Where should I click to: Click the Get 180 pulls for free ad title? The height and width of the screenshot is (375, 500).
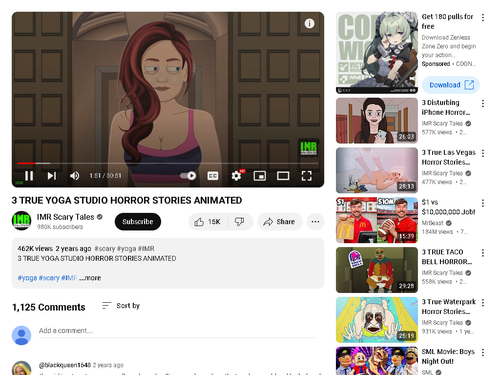447,21
